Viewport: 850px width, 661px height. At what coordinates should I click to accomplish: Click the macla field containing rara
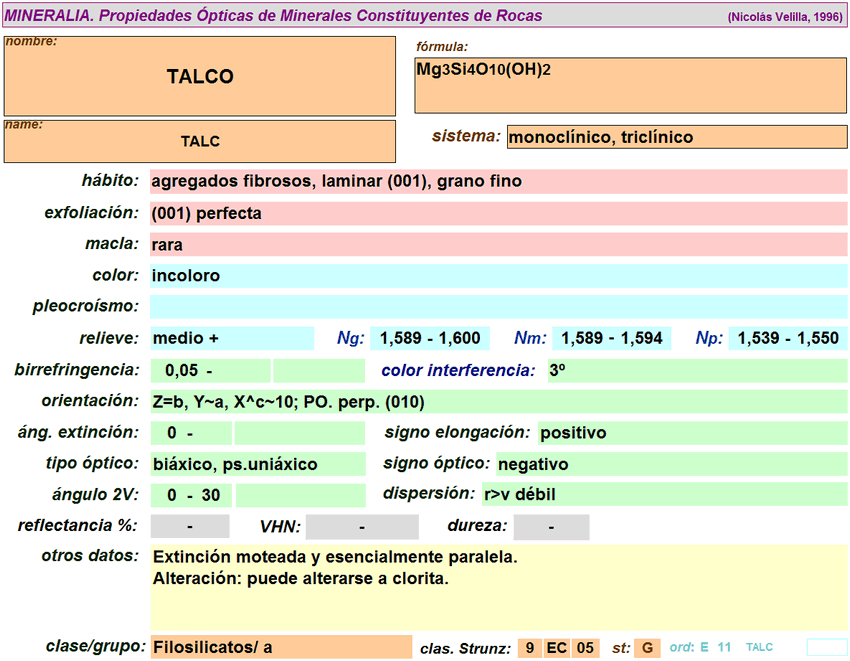coord(498,245)
